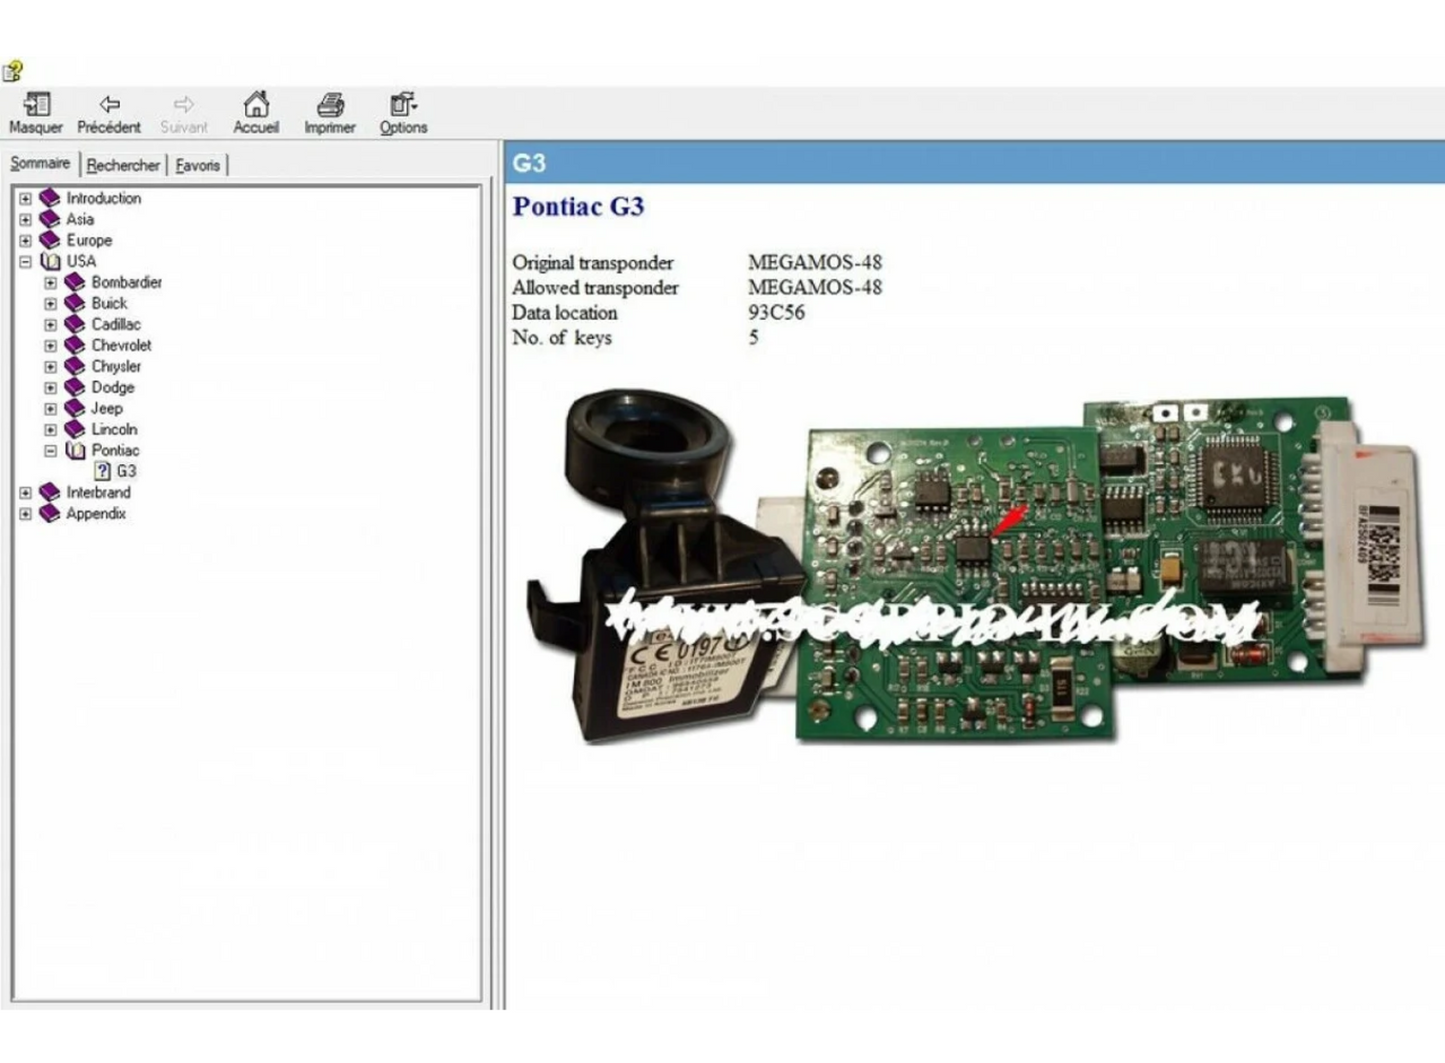Click the Masquer (hide) toolbar icon
Viewport: 1445px width, 1063px height.
(36, 105)
